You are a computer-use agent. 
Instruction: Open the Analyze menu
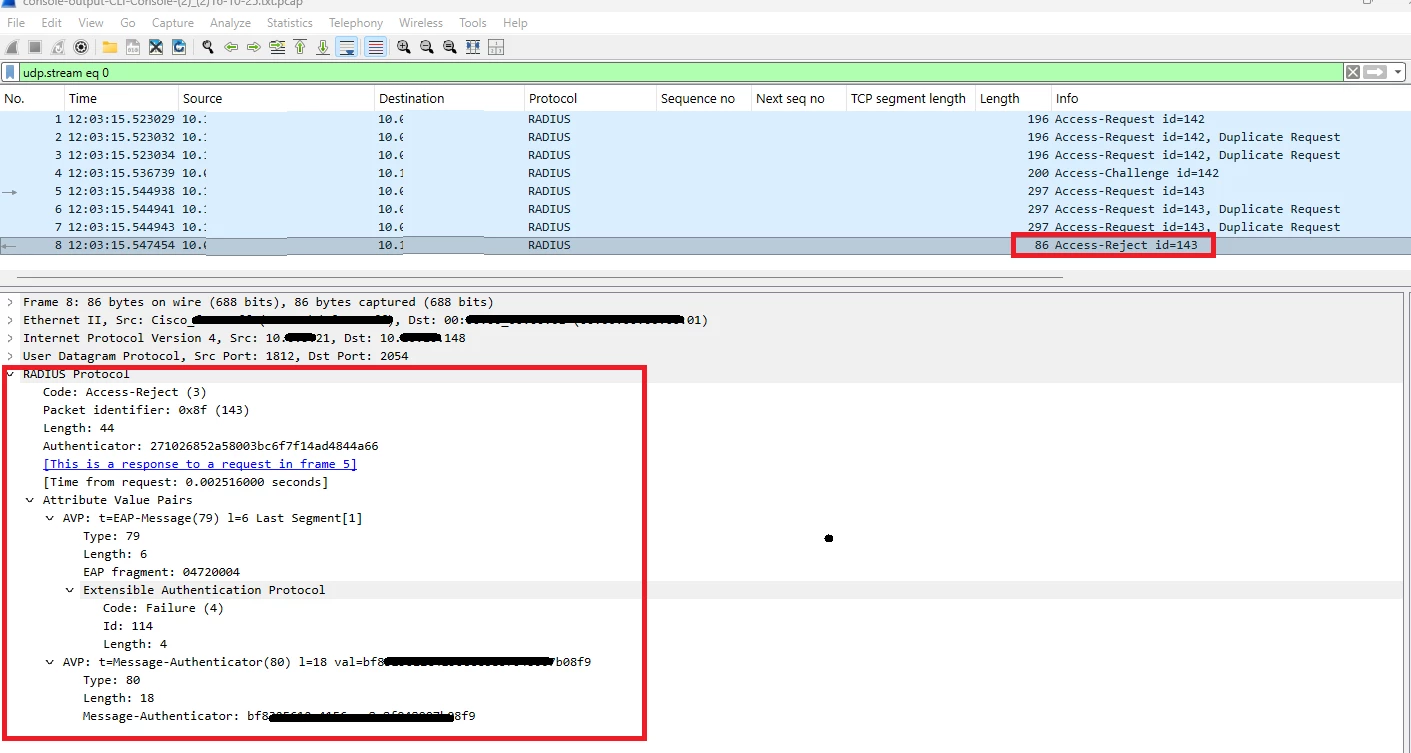[230, 22]
